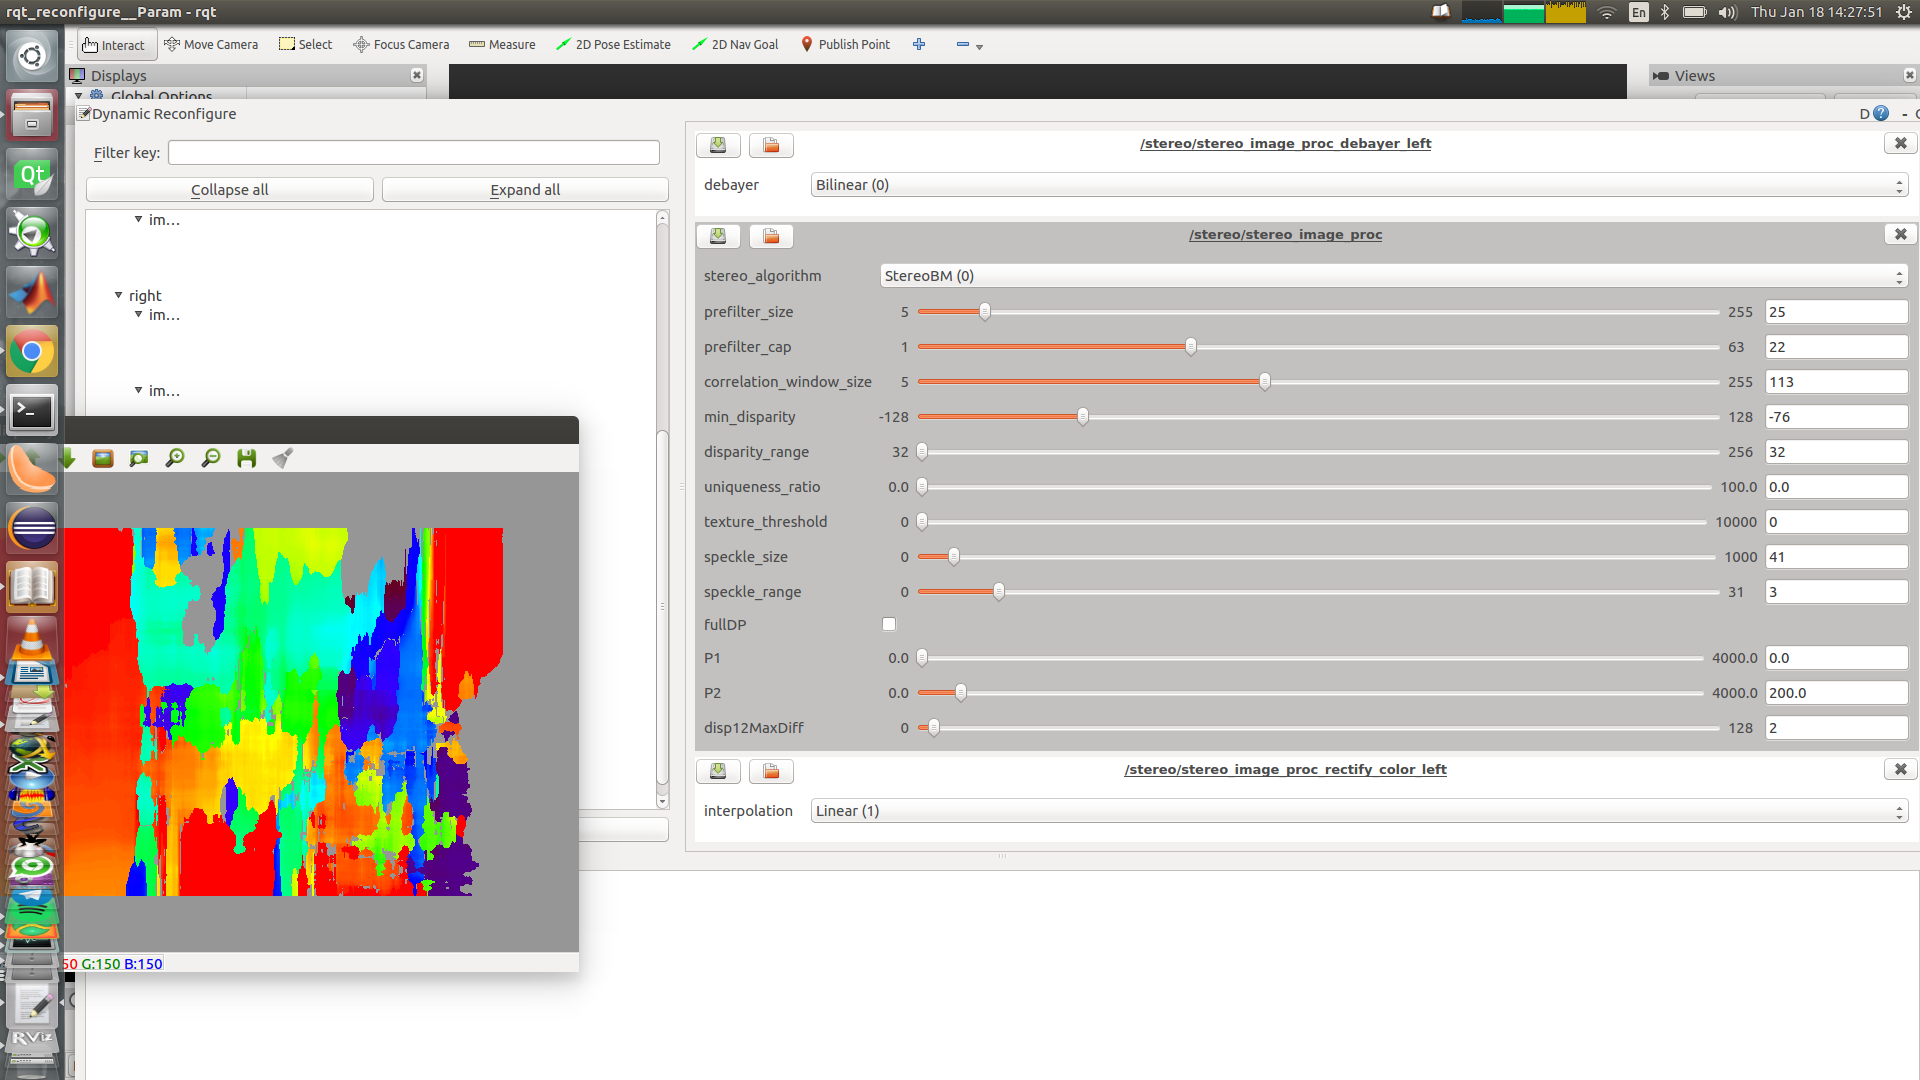The image size is (1920, 1080).
Task: Load debayer_left configuration from file icon
Action: pos(771,145)
